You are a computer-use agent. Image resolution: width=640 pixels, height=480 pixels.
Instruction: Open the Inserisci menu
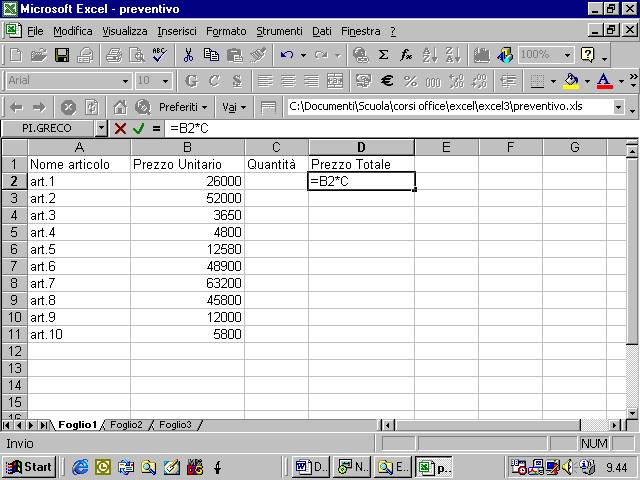[177, 31]
